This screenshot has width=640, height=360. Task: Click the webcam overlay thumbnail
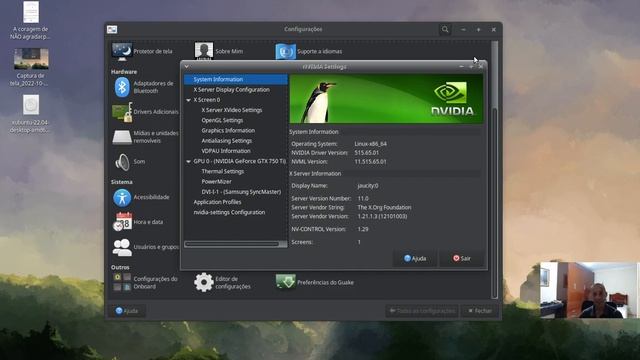coord(589,290)
